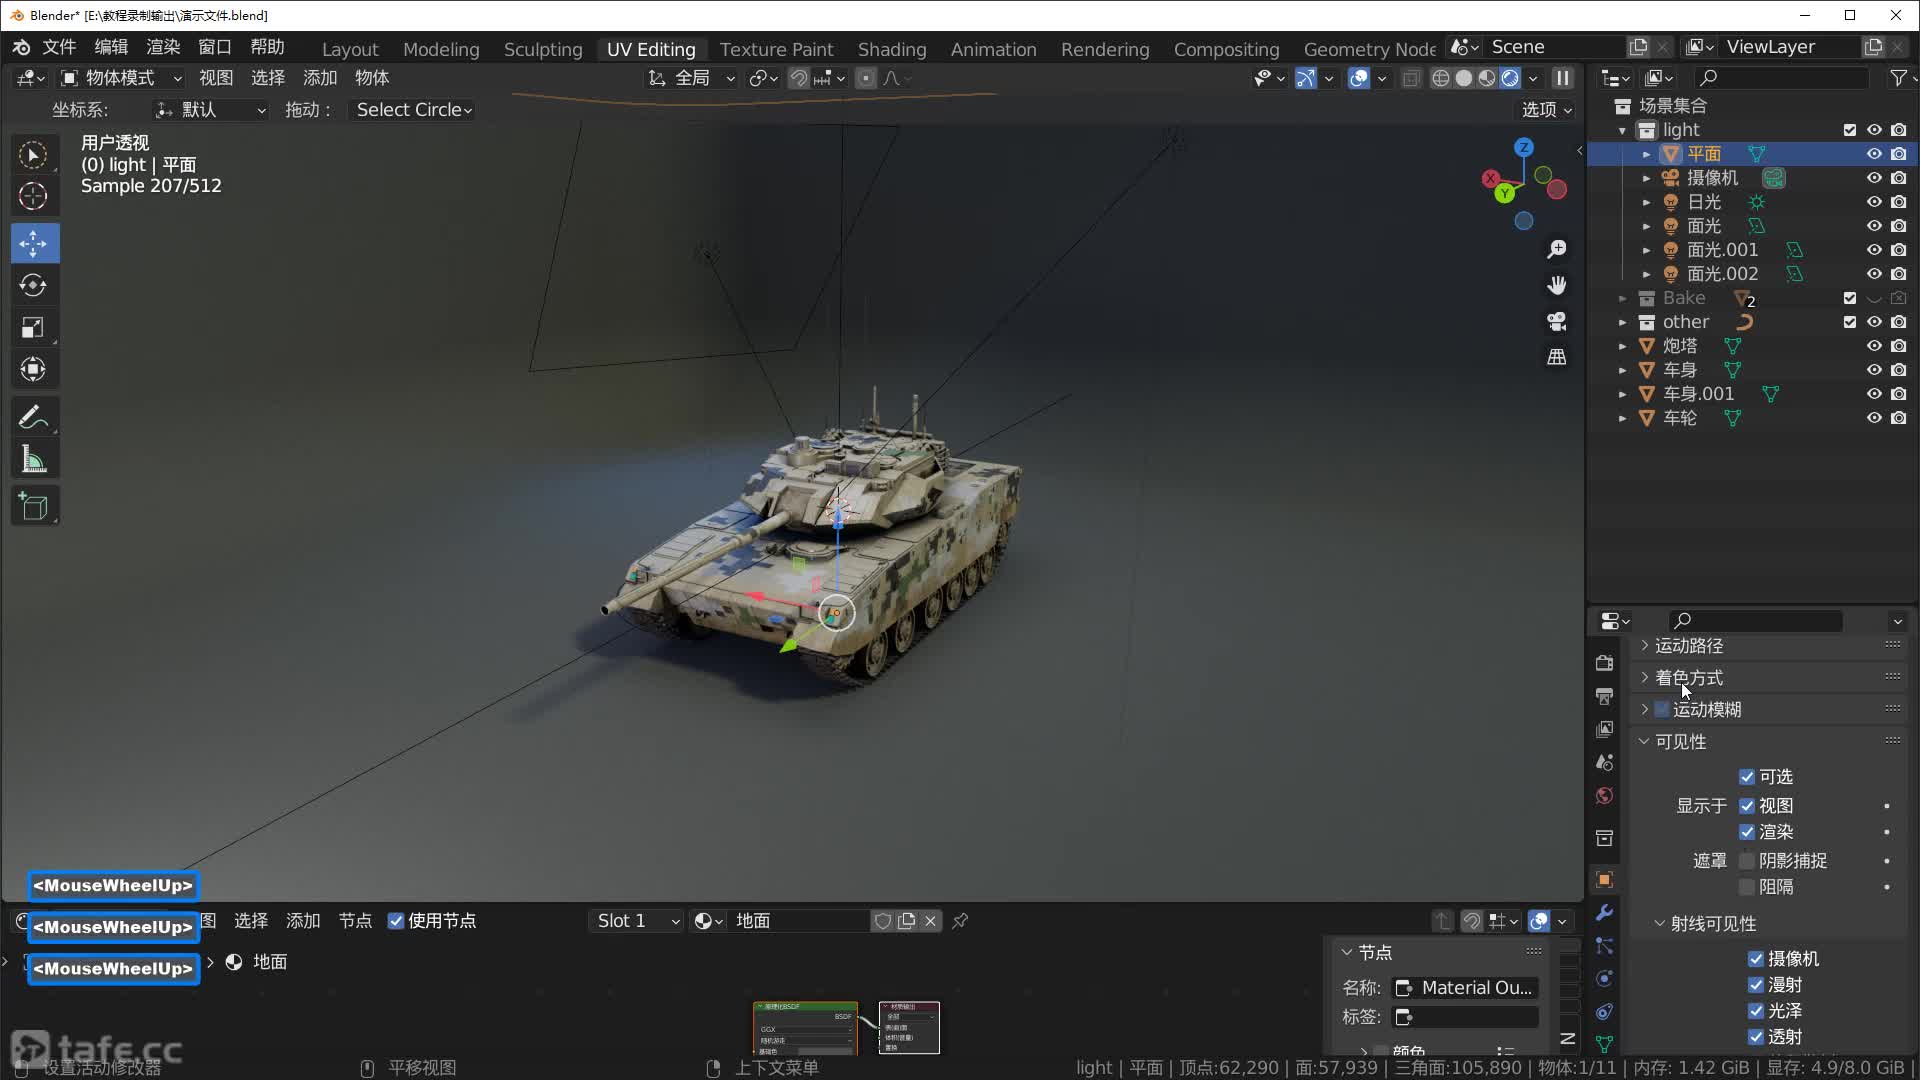This screenshot has width=1920, height=1080.
Task: Open the Slot 1 material dropdown
Action: [637, 921]
